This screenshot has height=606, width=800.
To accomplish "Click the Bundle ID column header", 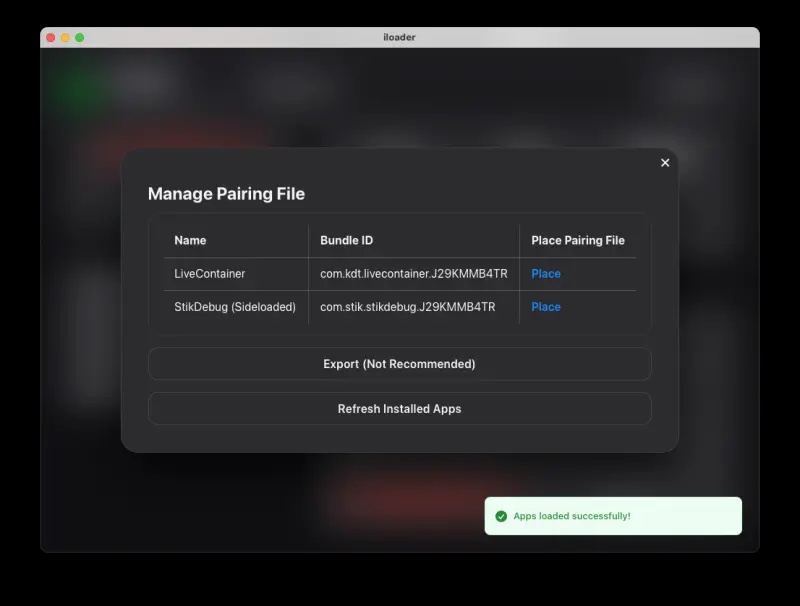I will 346,240.
